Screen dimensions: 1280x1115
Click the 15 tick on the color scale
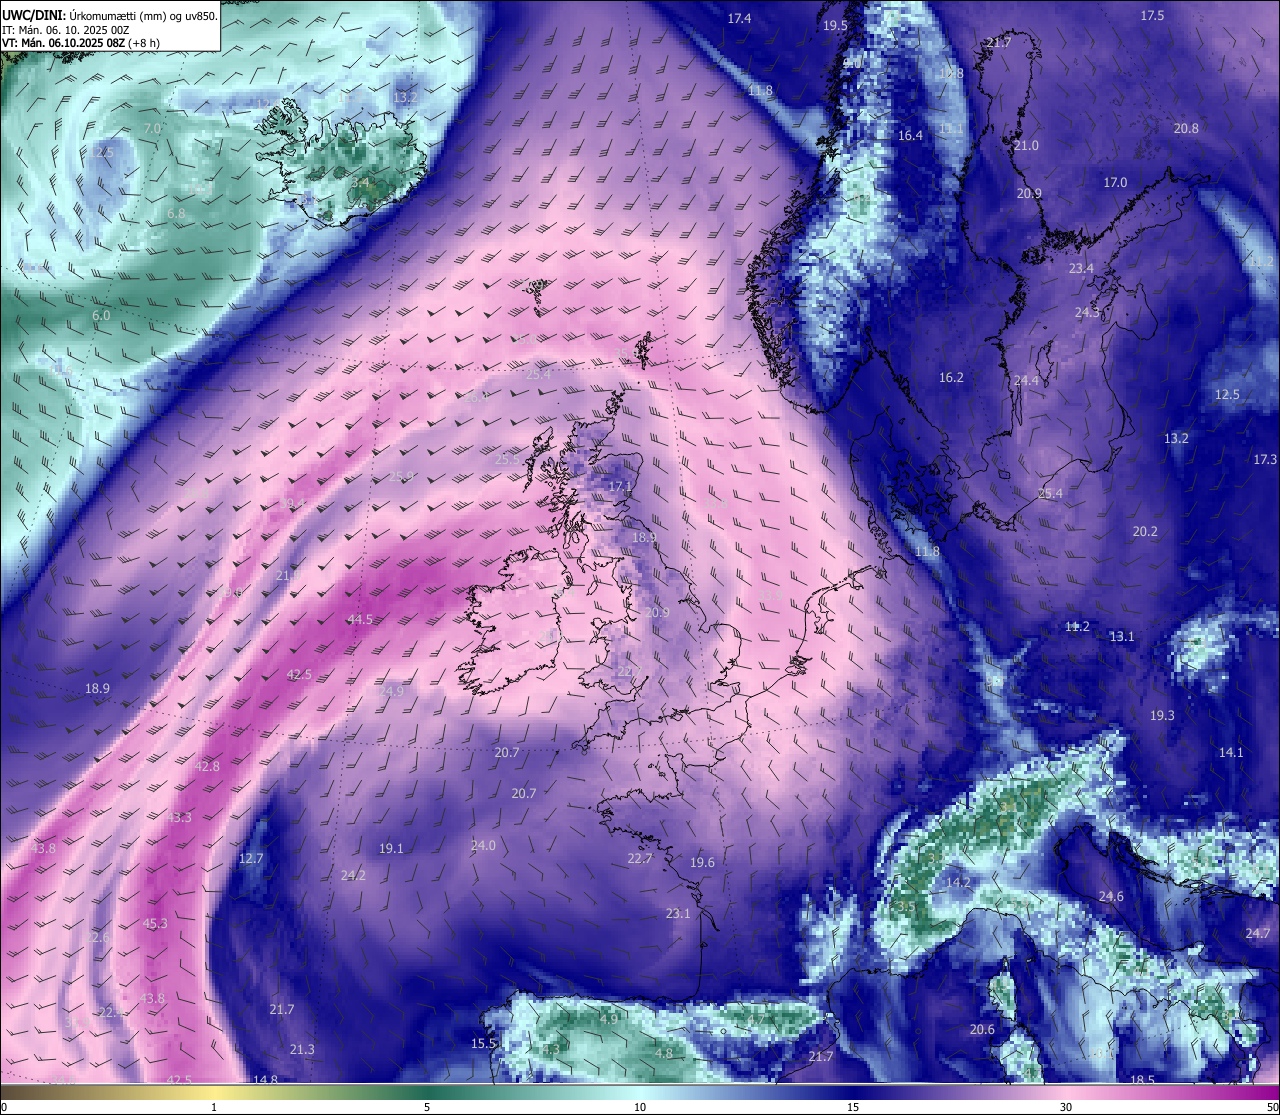[853, 1107]
